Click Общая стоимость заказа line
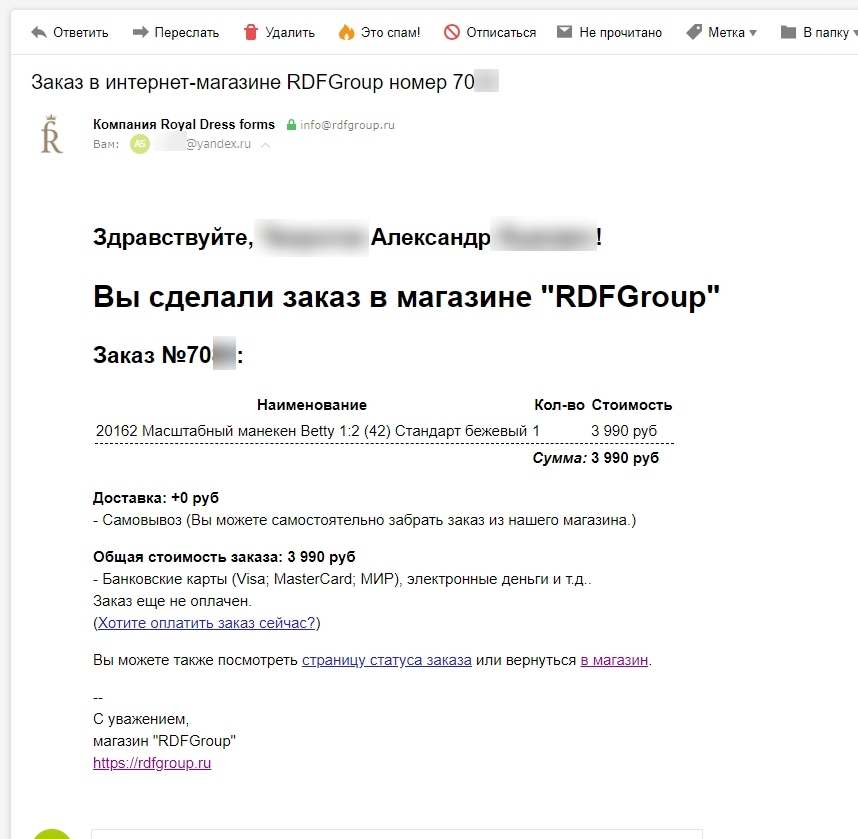 [224, 557]
